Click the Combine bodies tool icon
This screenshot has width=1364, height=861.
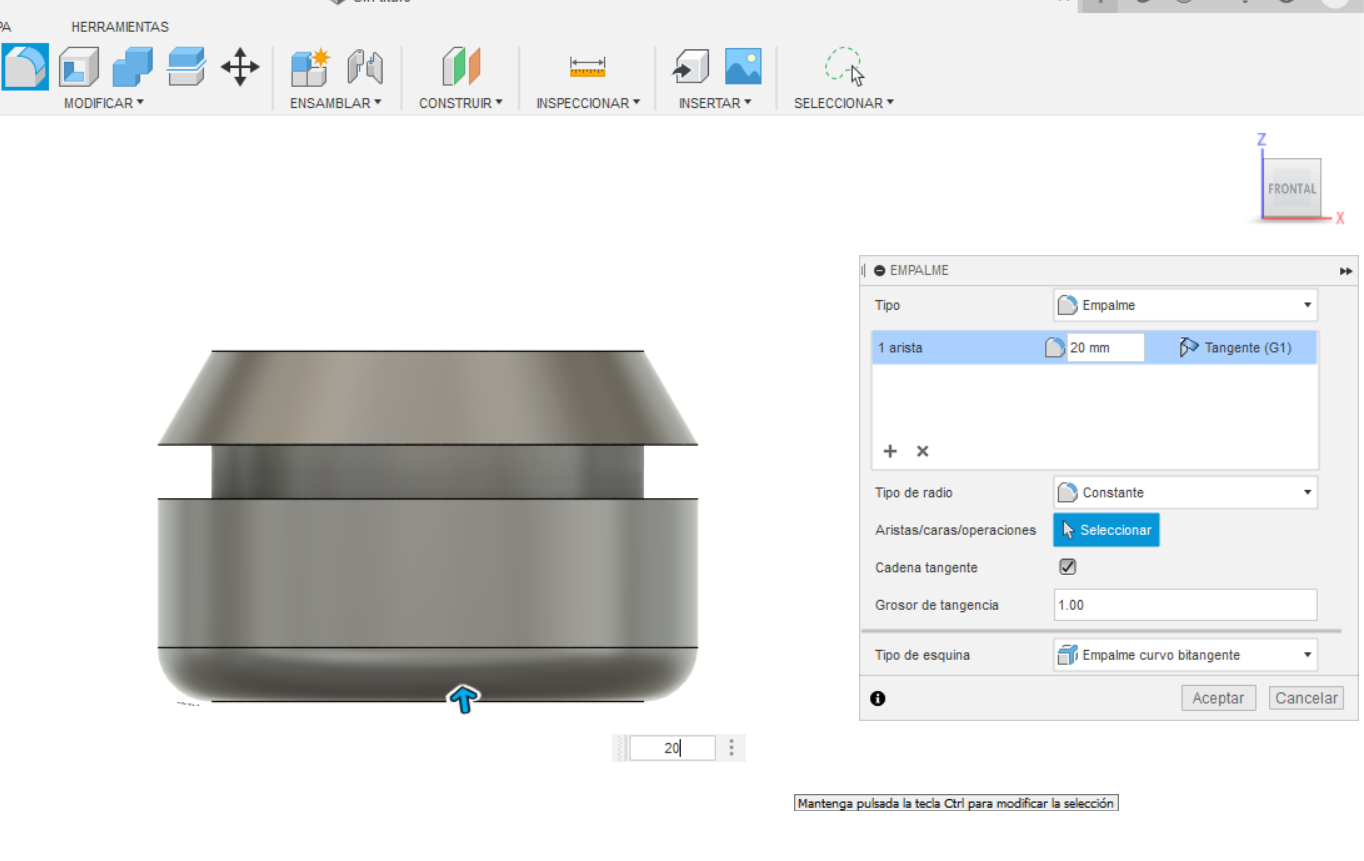click(x=132, y=67)
